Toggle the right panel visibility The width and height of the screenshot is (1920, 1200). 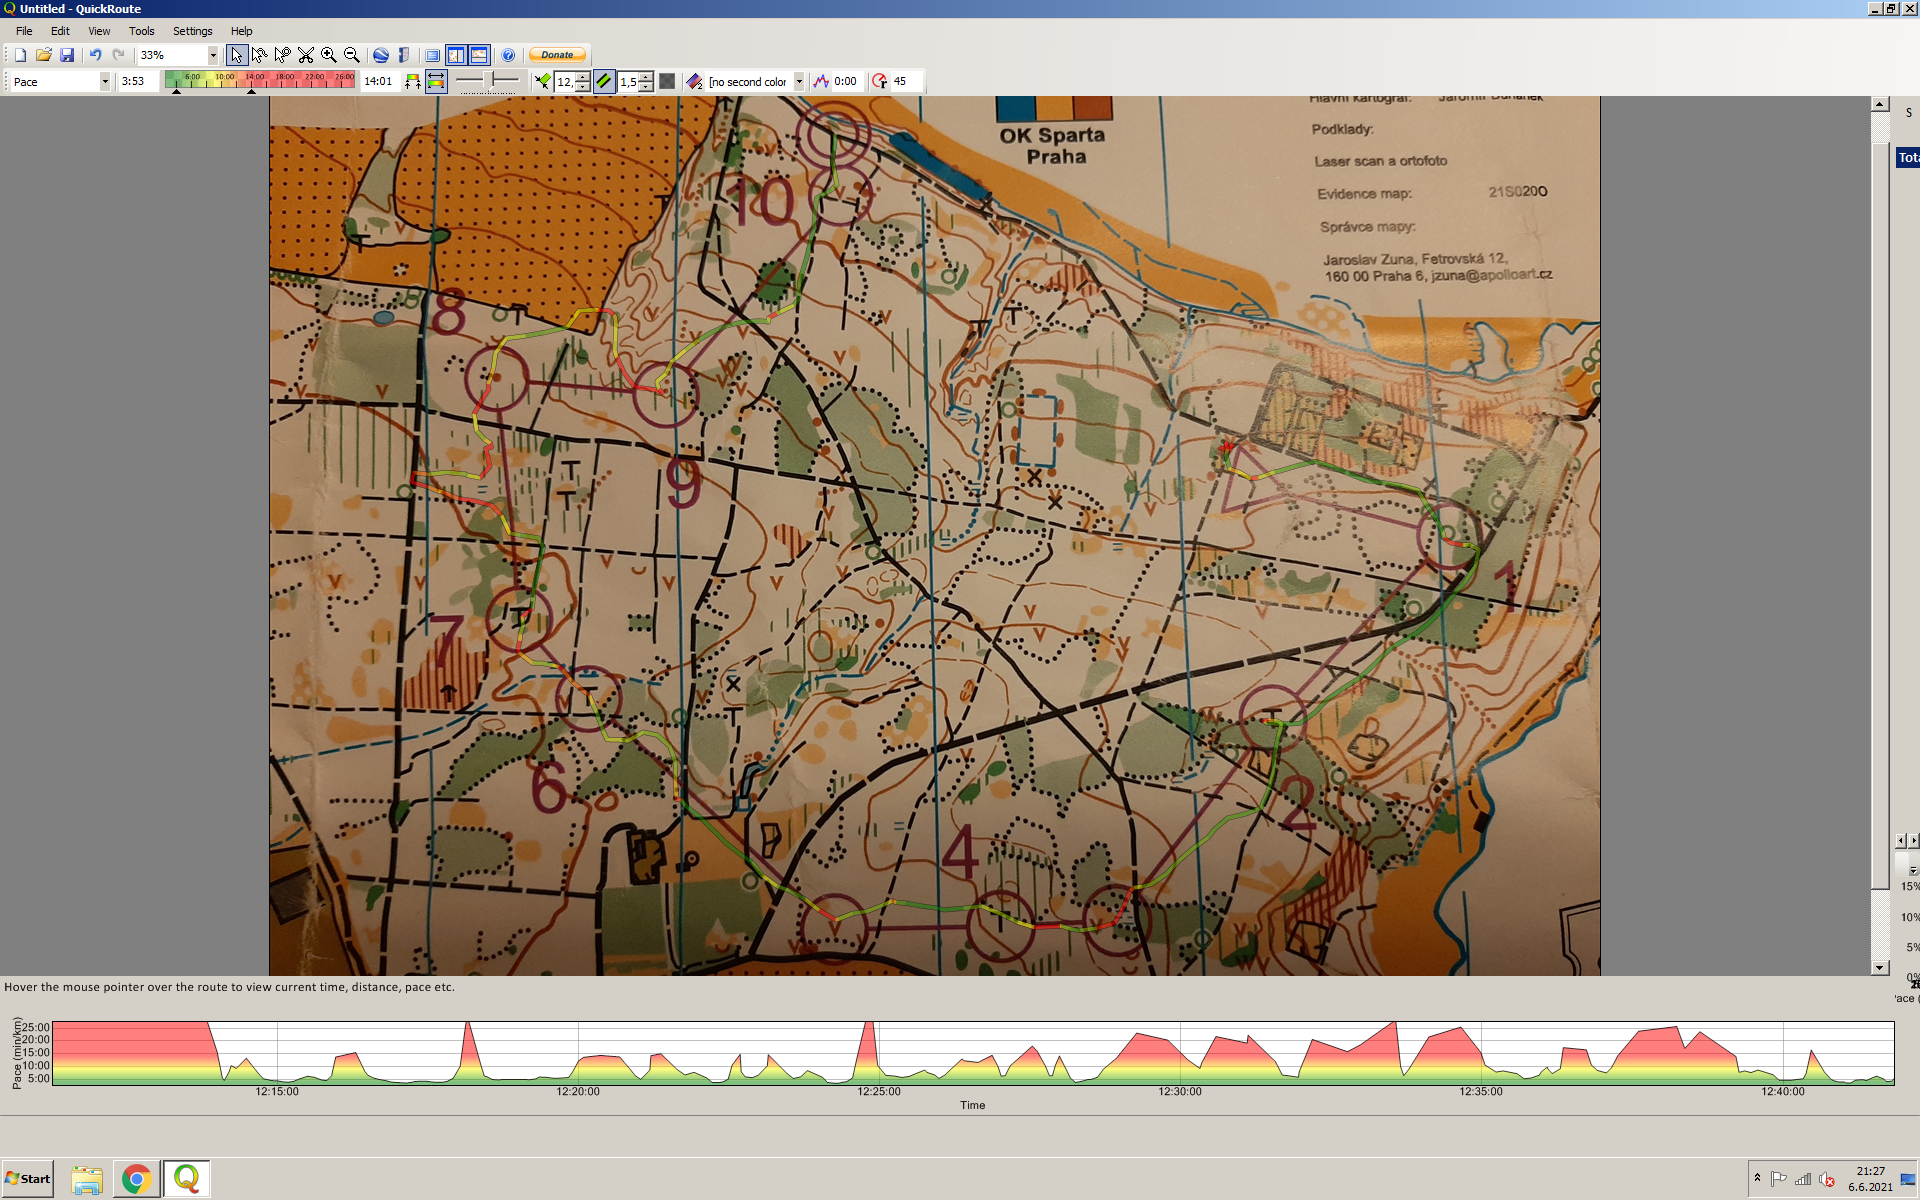(456, 55)
